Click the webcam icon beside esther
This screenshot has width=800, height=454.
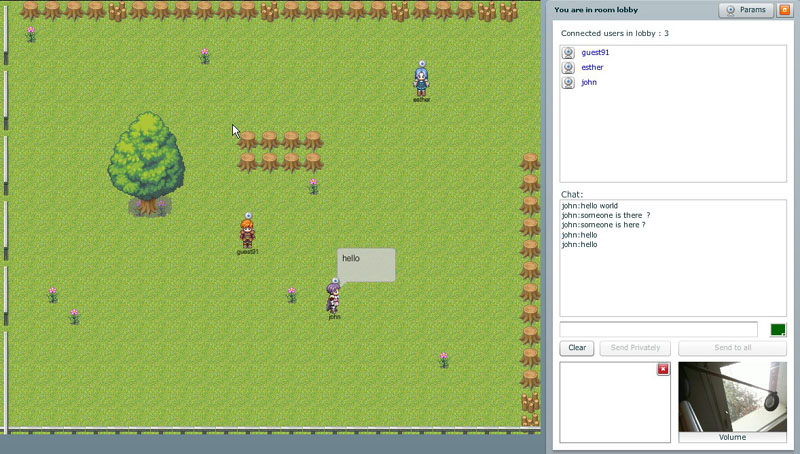[x=569, y=67]
